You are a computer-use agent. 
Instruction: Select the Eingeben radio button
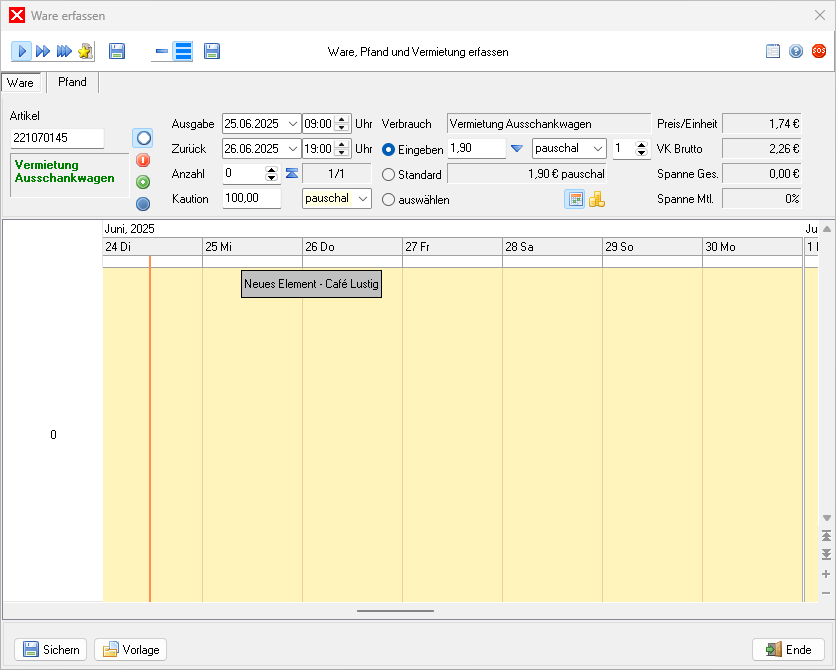click(389, 149)
